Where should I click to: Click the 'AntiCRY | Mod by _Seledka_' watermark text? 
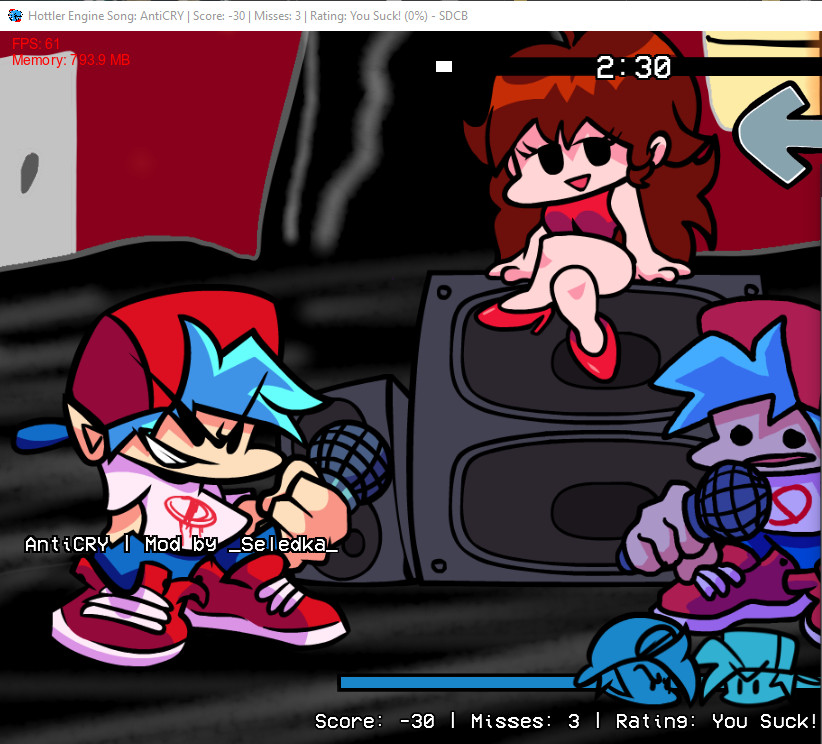181,545
